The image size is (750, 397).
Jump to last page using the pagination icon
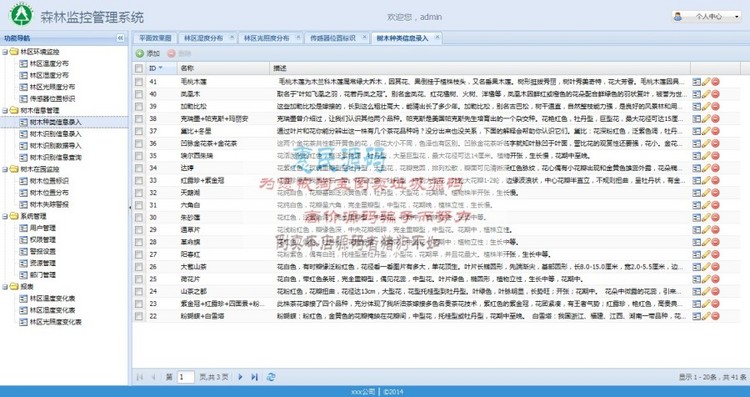point(254,377)
